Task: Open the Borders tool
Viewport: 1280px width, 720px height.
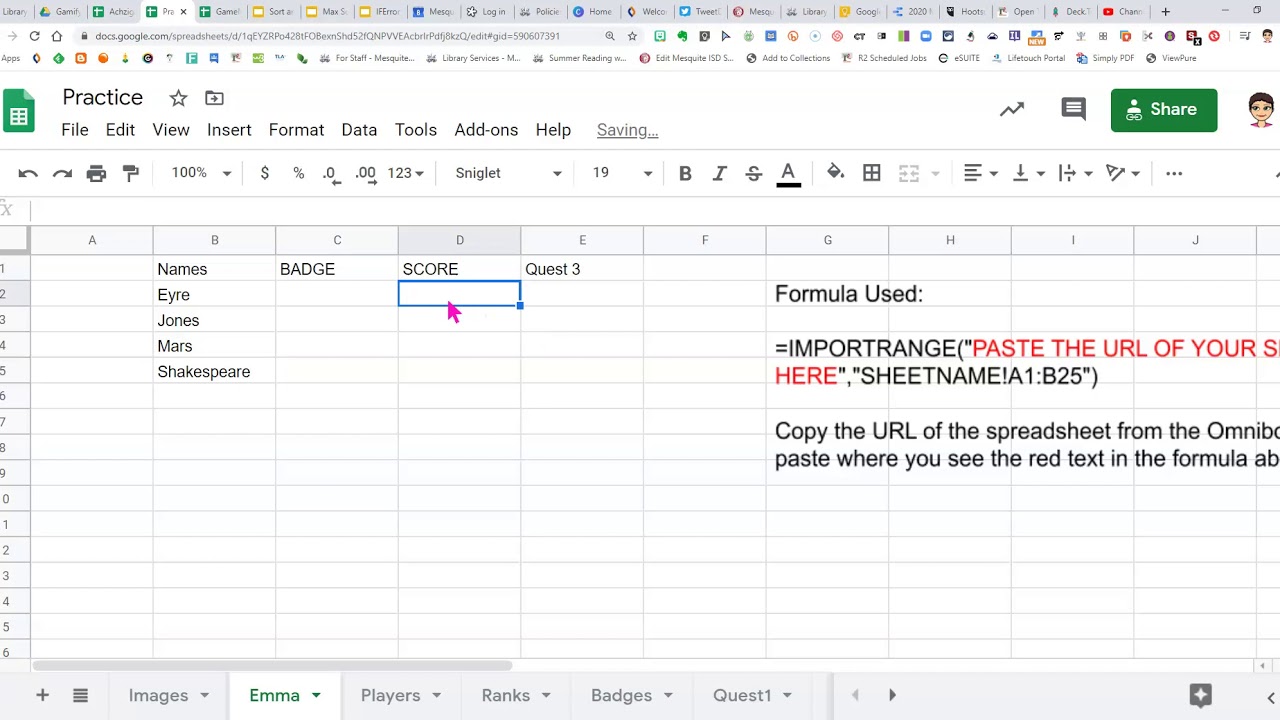Action: pyautogui.click(x=872, y=173)
